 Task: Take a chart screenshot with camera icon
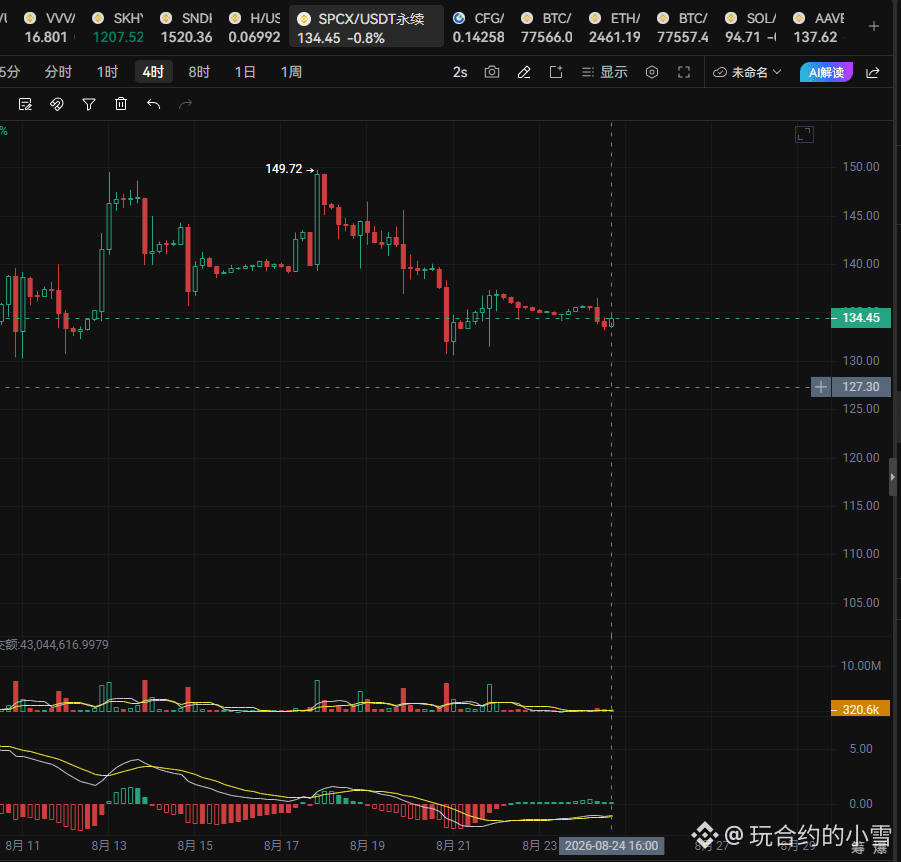[x=492, y=72]
